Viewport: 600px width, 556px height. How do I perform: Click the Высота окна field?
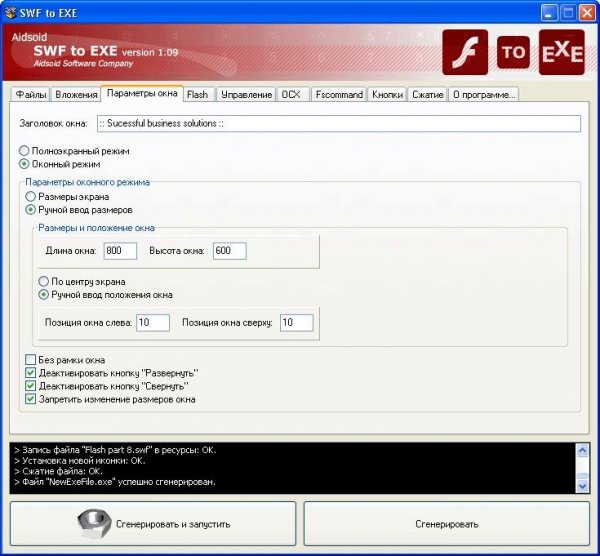(230, 251)
